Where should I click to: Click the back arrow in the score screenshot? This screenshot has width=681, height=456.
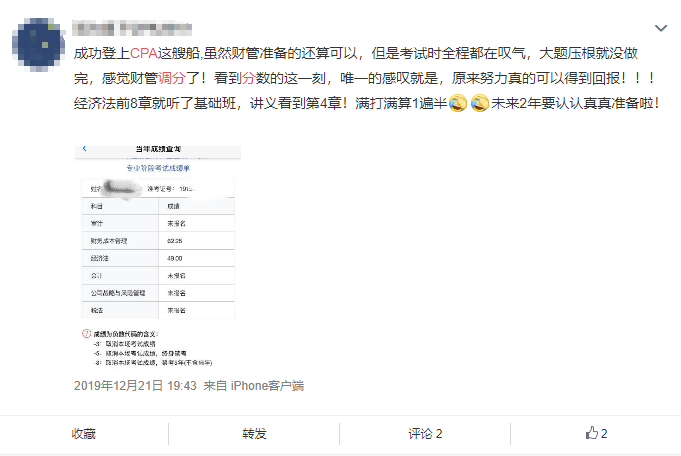[x=84, y=149]
